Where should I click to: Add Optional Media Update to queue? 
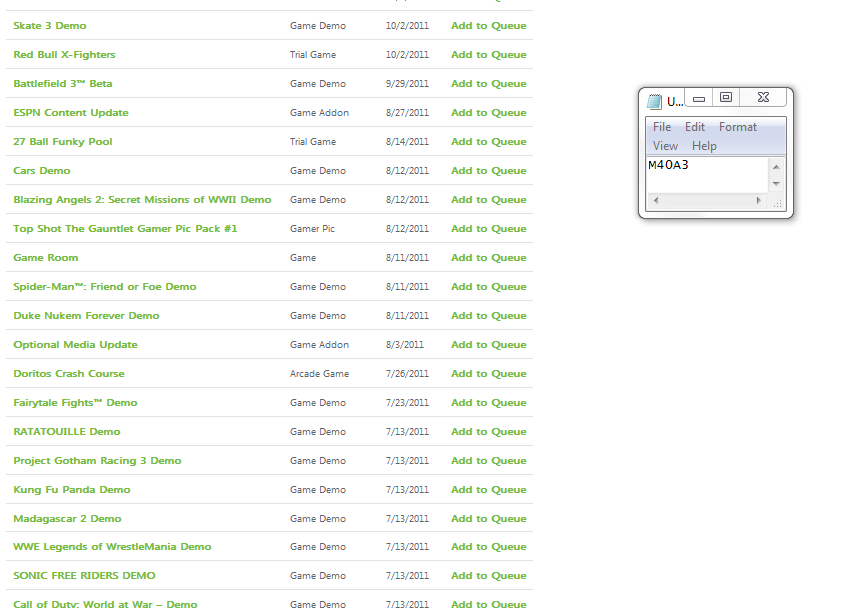click(489, 345)
